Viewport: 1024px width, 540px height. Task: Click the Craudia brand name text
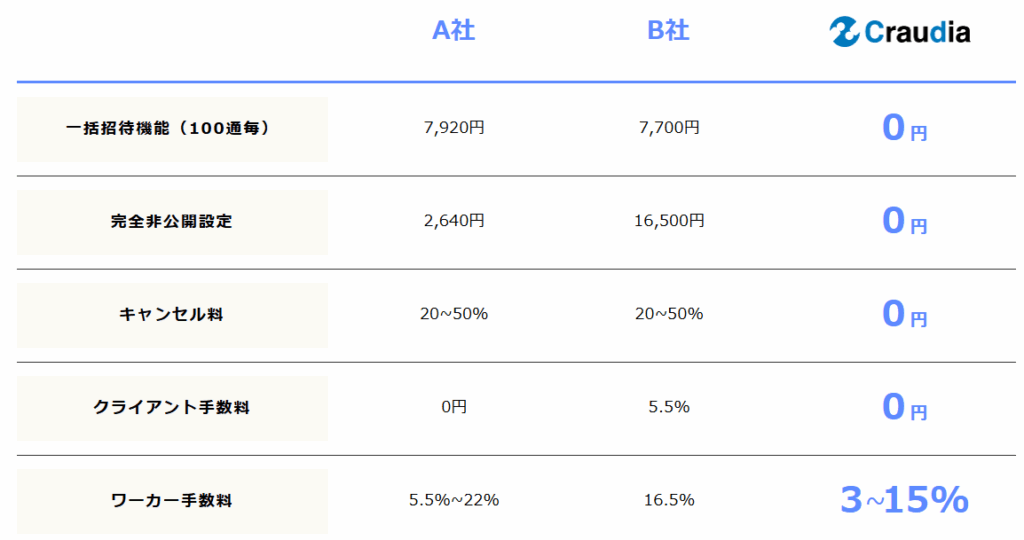[917, 32]
